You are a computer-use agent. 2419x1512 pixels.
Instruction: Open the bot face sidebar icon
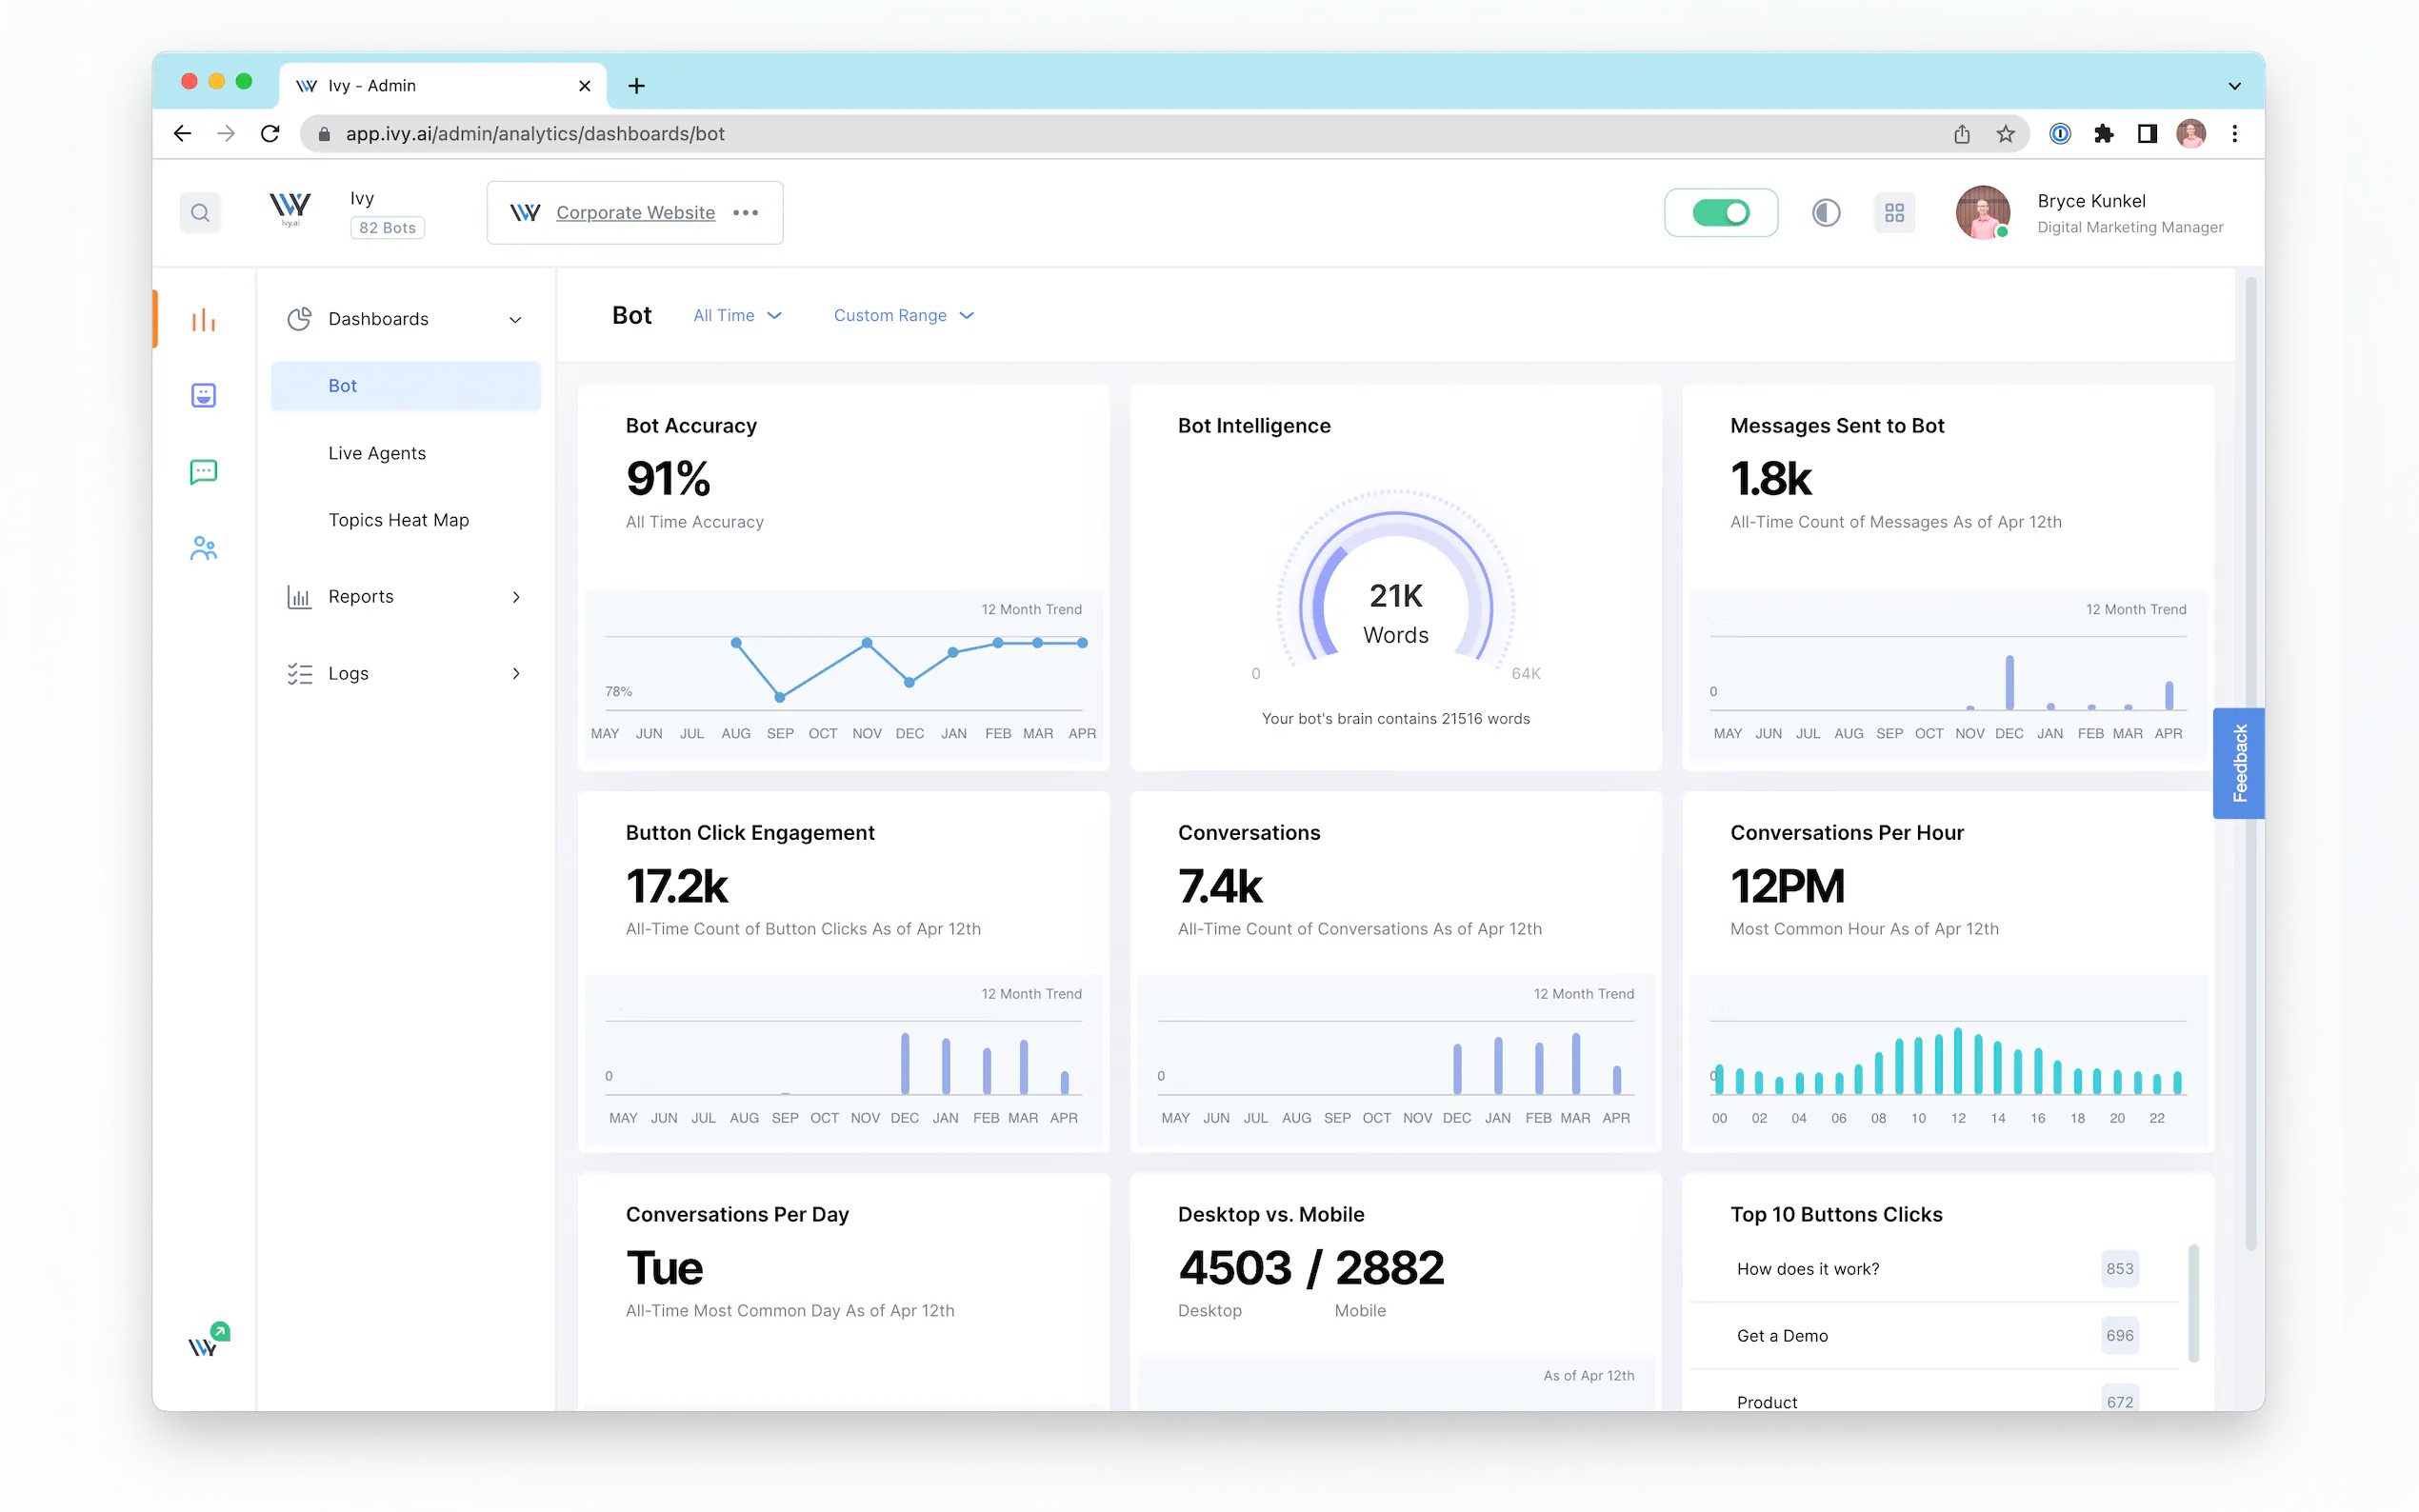(x=203, y=395)
